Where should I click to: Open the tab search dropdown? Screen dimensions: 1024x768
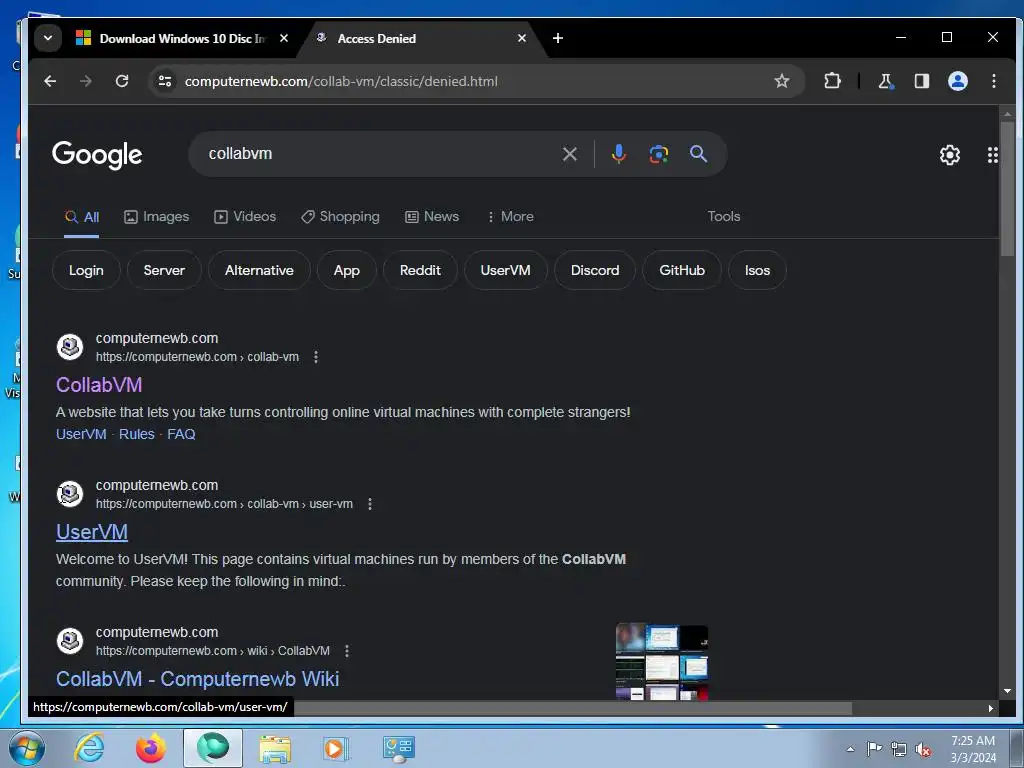click(x=48, y=39)
